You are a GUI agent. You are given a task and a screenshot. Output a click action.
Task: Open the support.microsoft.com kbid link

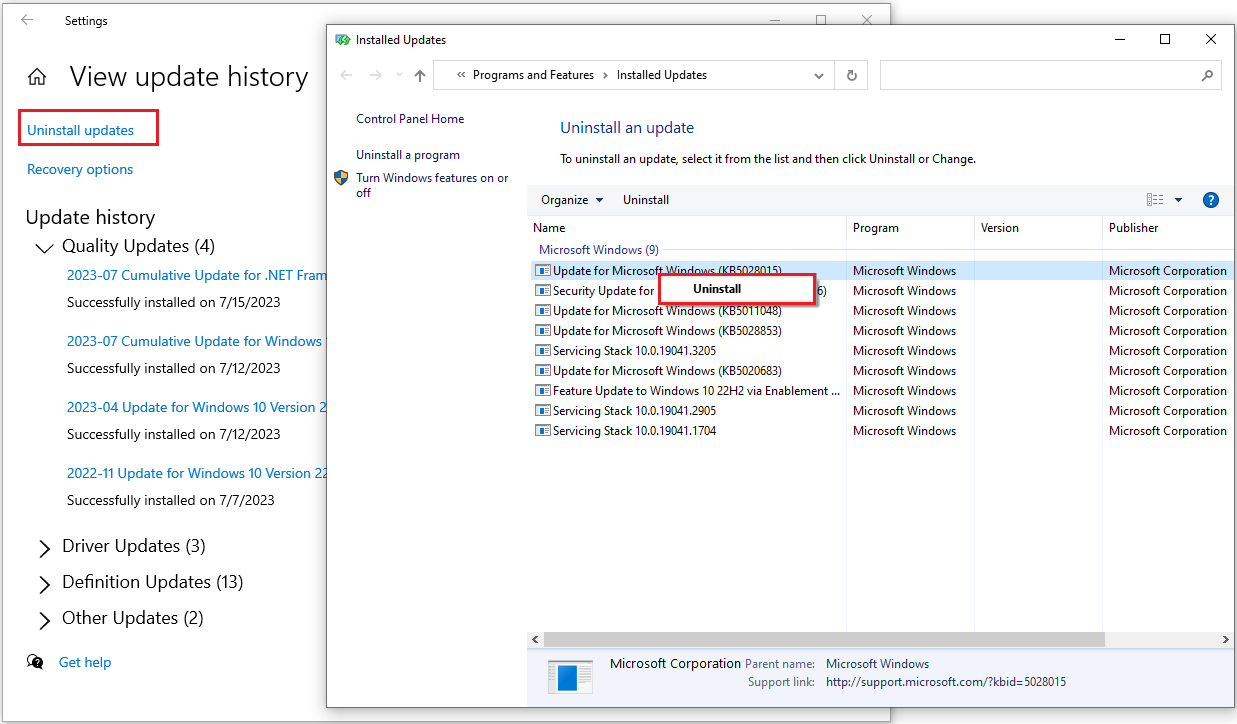946,682
